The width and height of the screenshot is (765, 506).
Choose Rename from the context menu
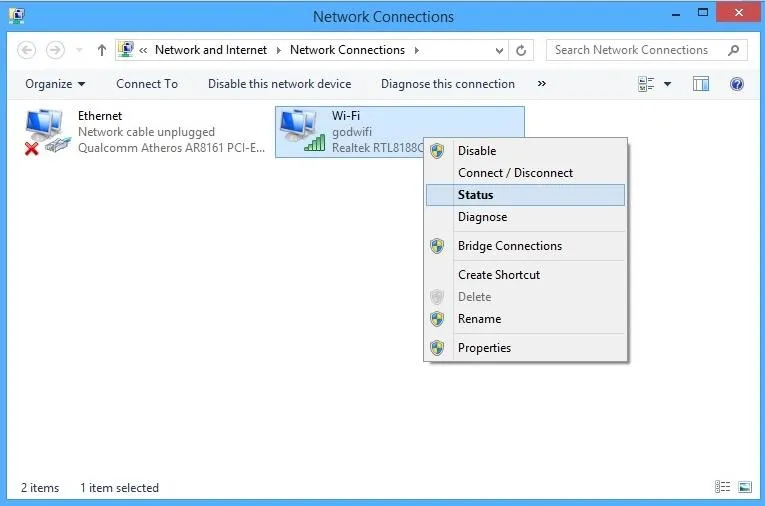tap(525, 319)
